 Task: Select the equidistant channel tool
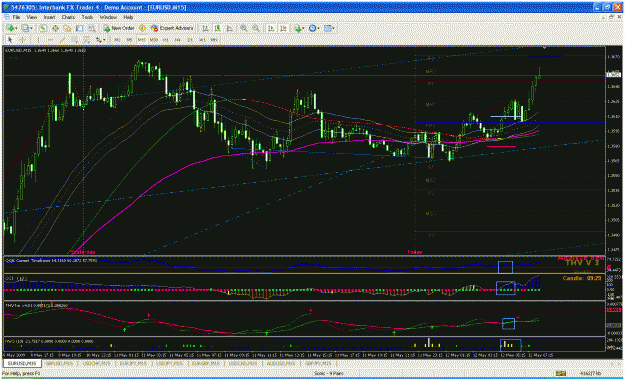coord(74,40)
